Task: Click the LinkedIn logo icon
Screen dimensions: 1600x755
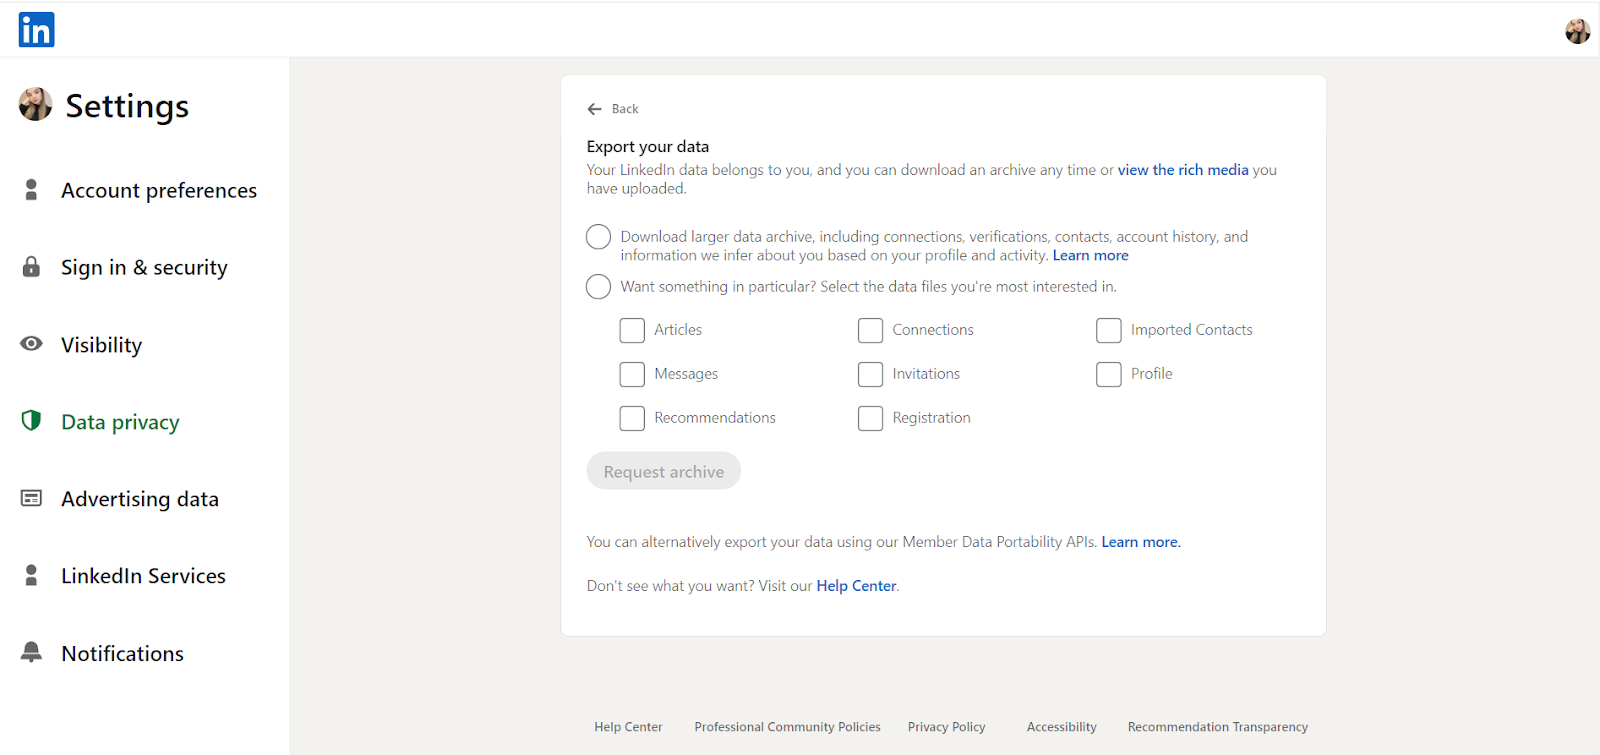Action: coord(36,30)
